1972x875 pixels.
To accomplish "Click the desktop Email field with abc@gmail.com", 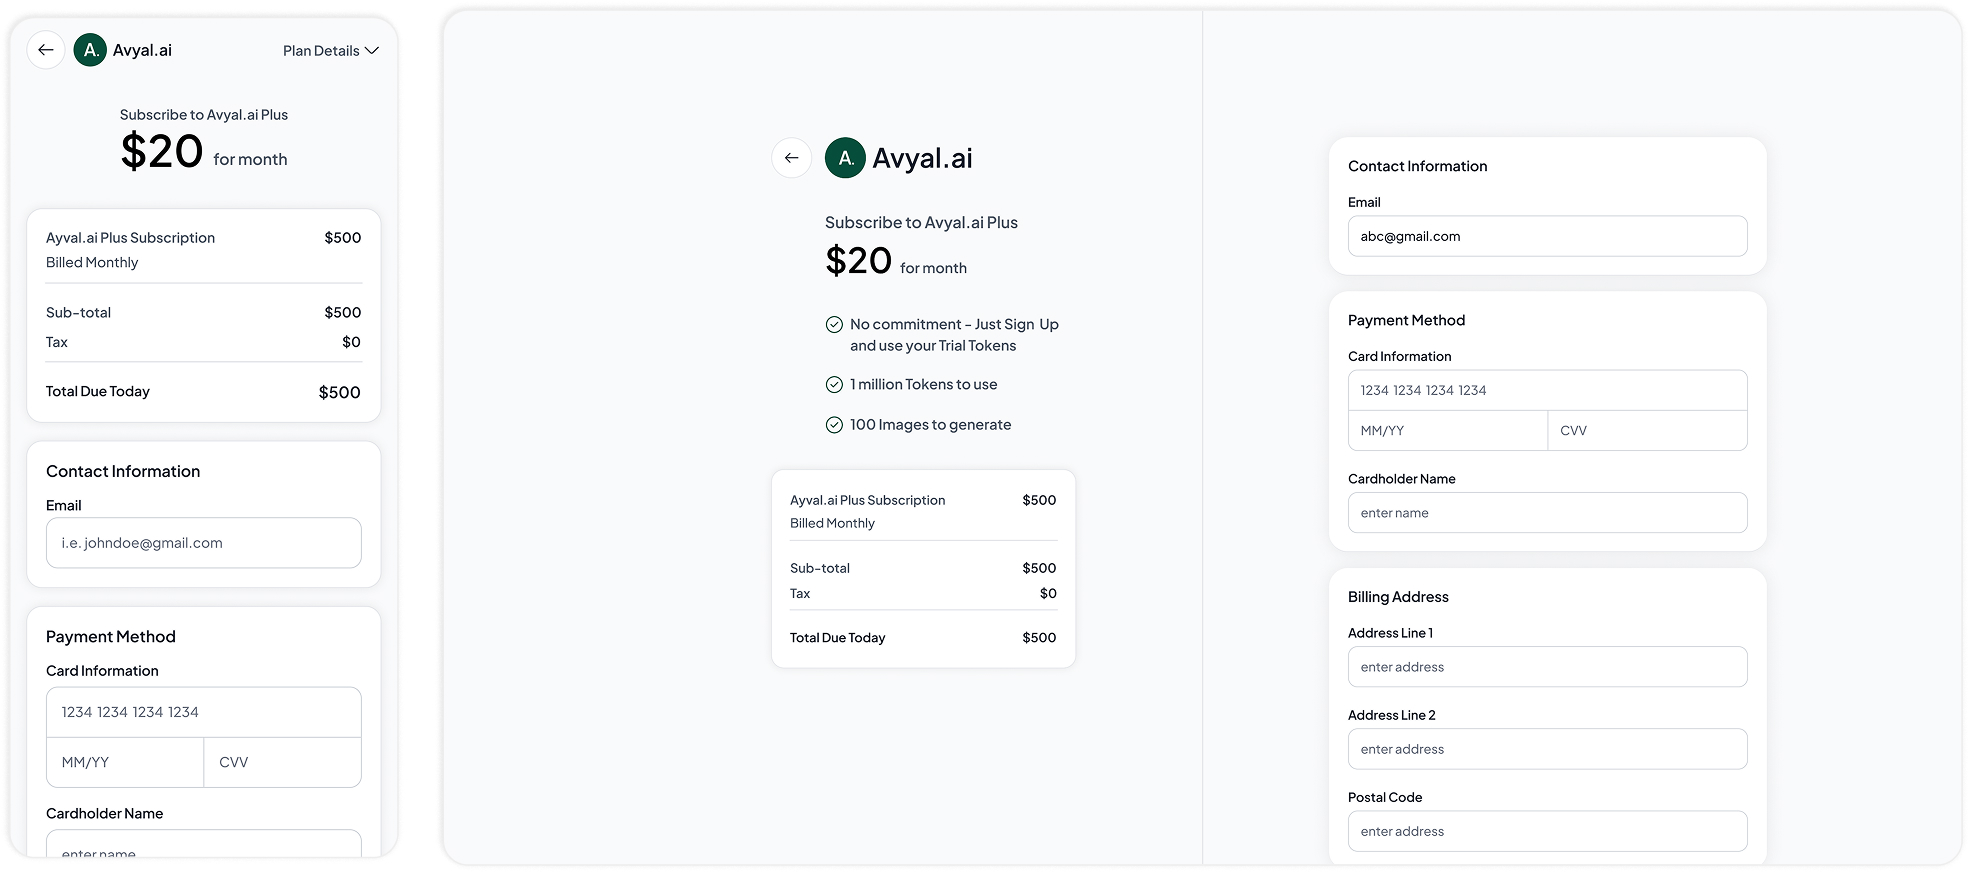I will click(x=1548, y=236).
